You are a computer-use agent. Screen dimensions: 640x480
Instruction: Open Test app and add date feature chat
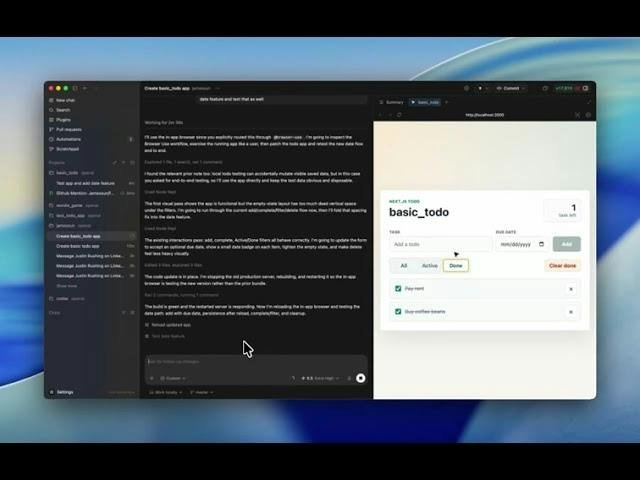[x=85, y=183]
